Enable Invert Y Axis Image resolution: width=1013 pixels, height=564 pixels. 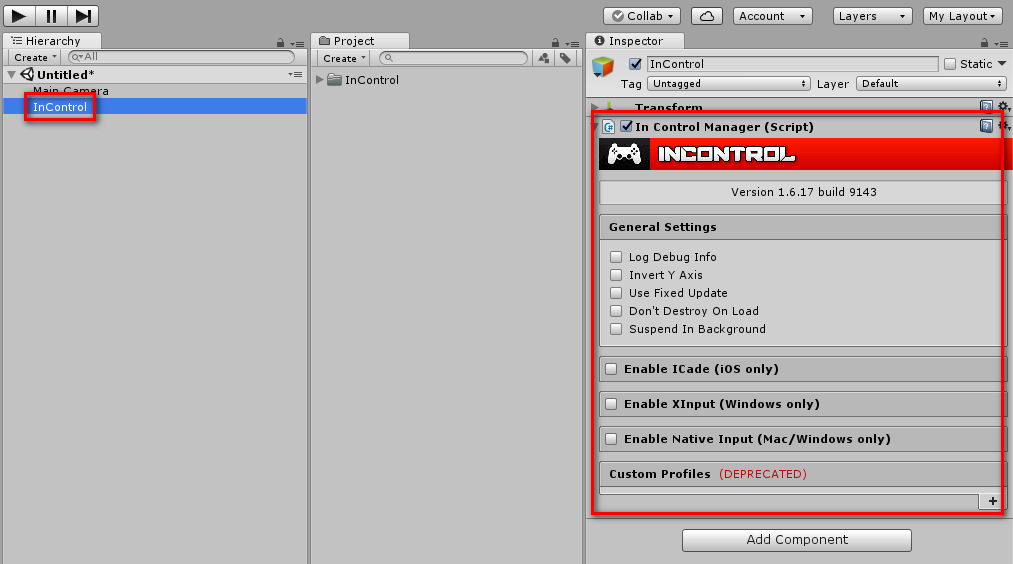point(616,275)
